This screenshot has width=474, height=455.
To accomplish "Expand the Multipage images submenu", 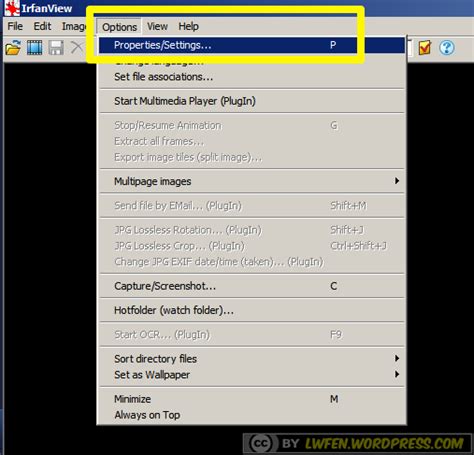I will pyautogui.click(x=252, y=181).
